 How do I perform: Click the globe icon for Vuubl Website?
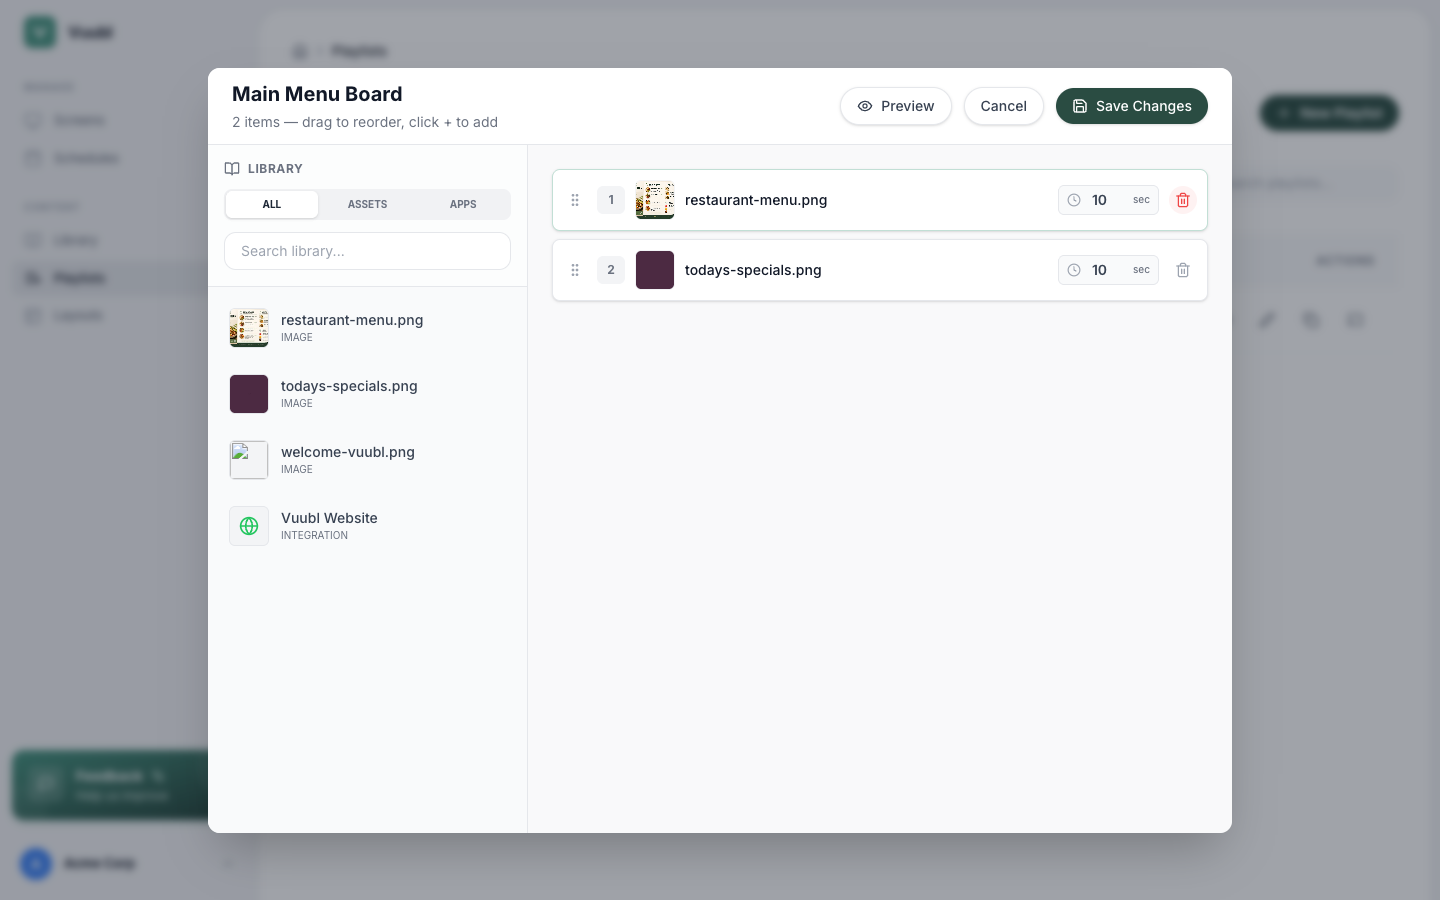(249, 526)
